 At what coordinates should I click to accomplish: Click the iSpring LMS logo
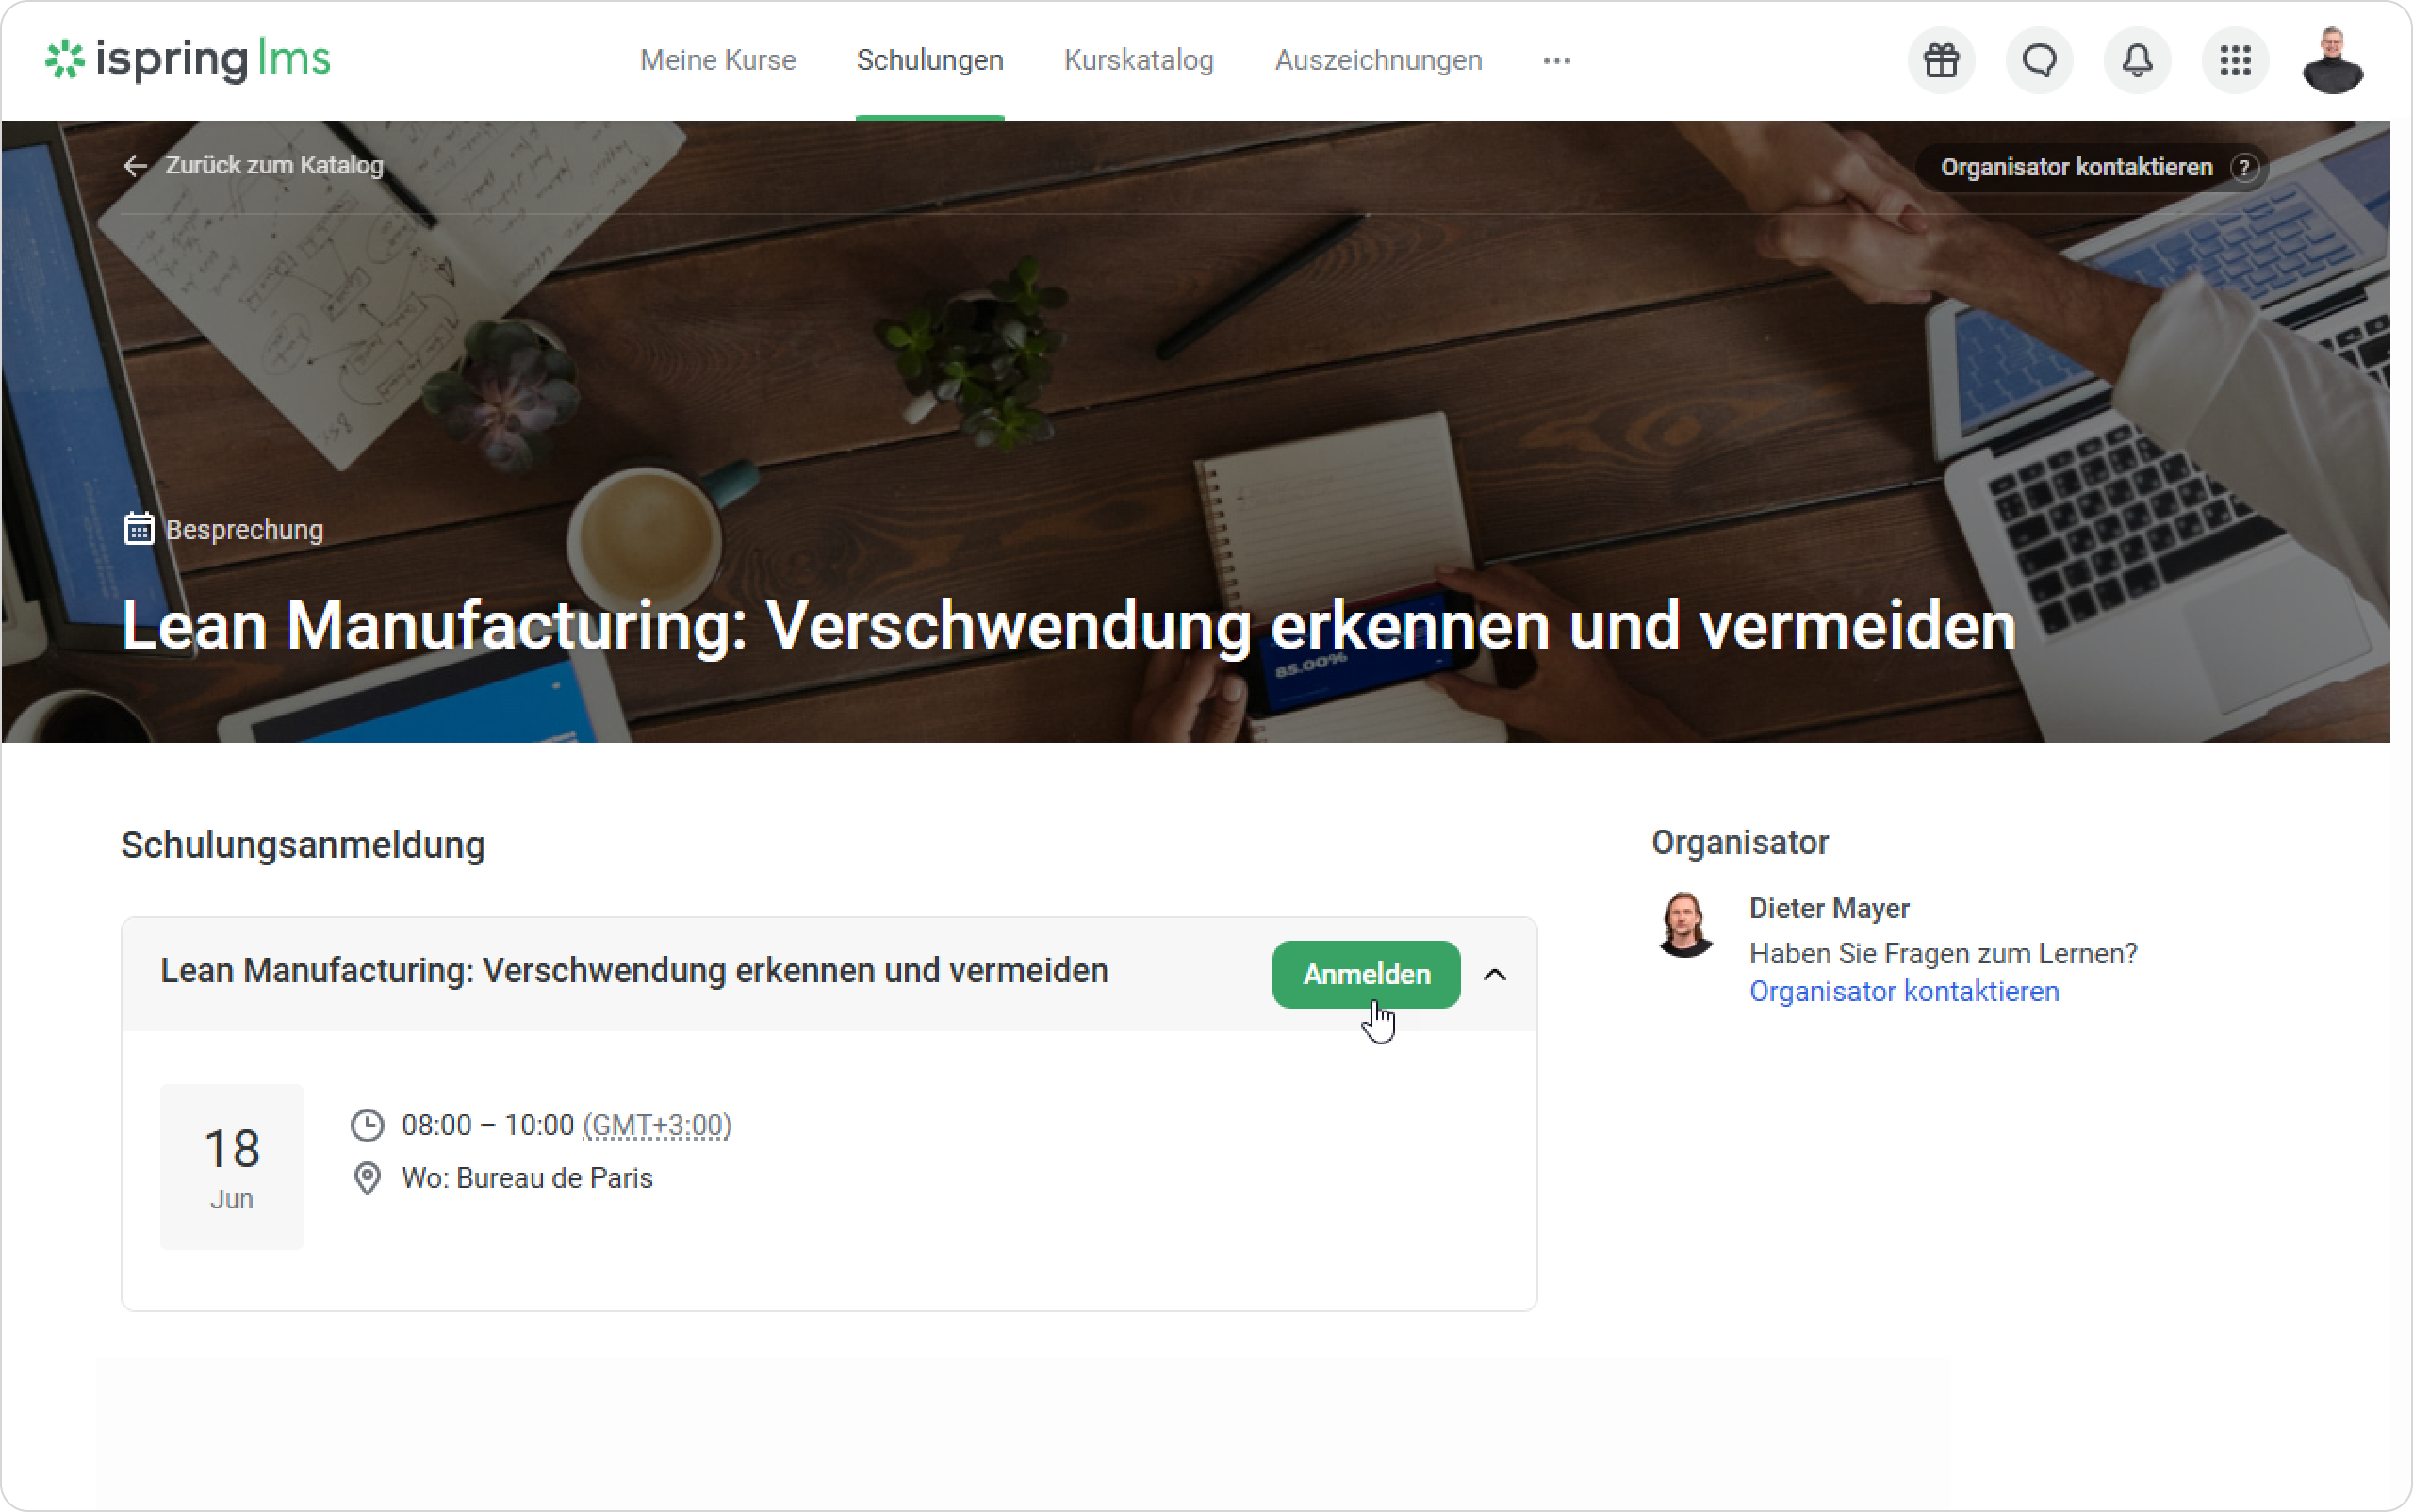[188, 60]
